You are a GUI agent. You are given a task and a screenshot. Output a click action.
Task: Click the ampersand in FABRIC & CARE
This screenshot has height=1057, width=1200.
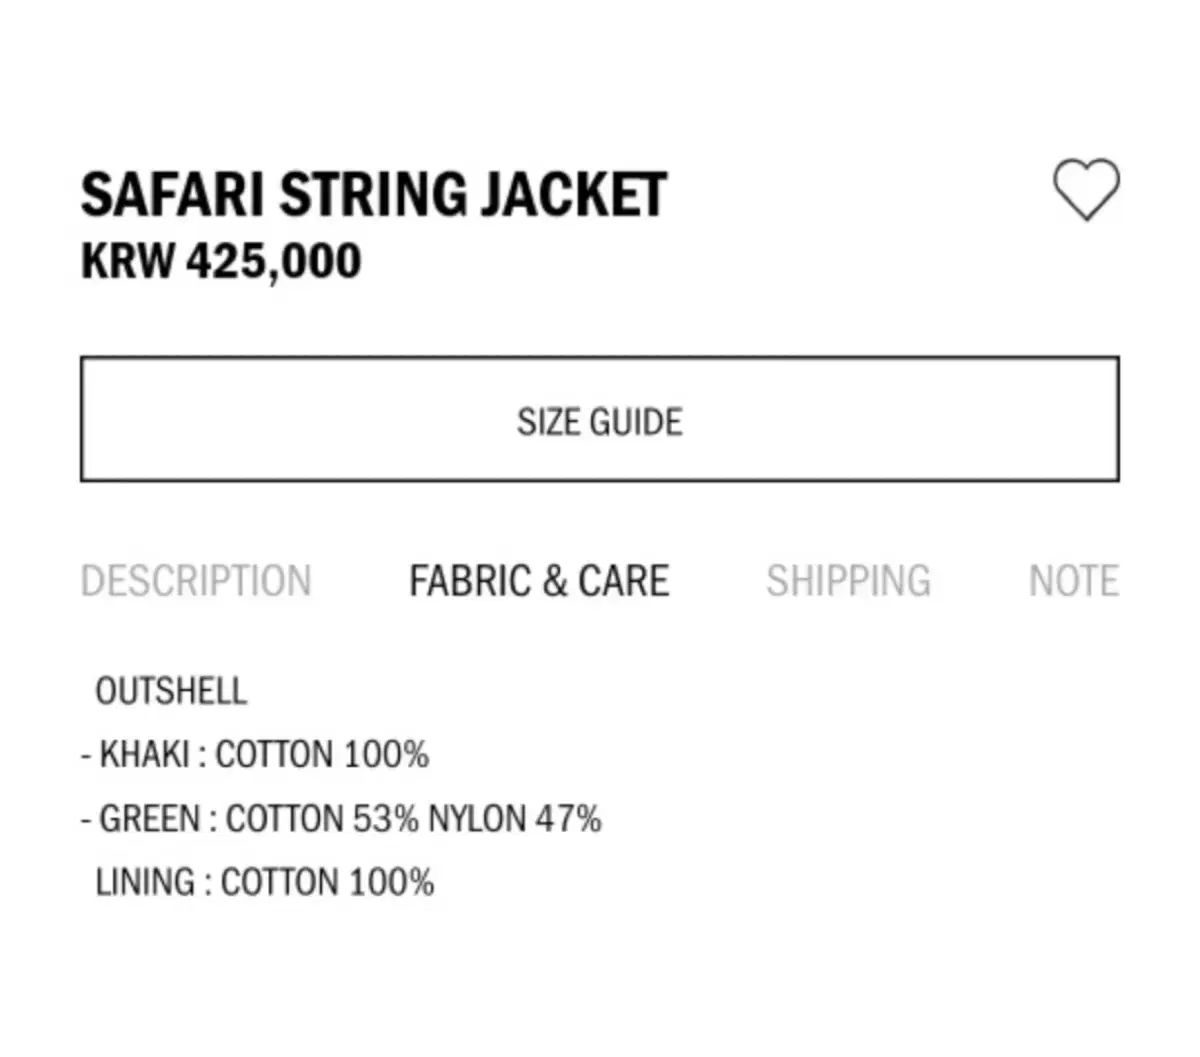pos(554,581)
